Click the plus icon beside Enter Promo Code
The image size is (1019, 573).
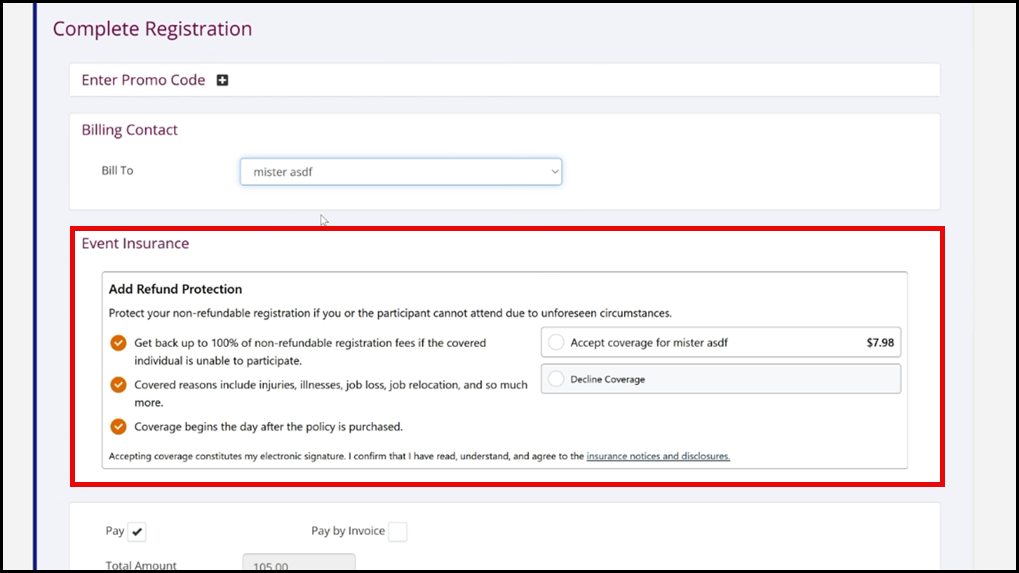tap(222, 80)
